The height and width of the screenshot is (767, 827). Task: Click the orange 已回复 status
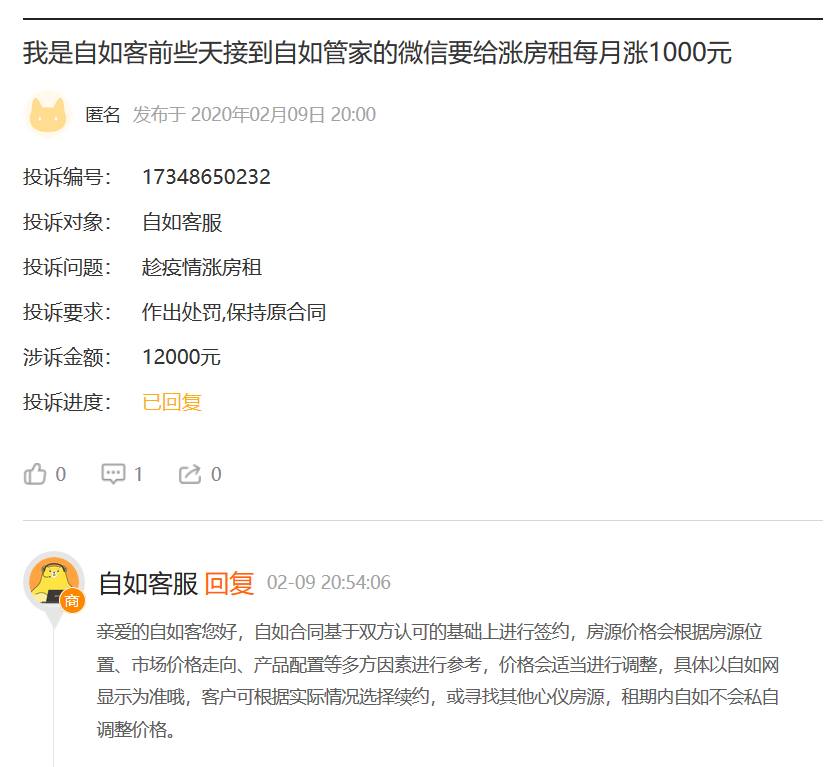(x=172, y=402)
